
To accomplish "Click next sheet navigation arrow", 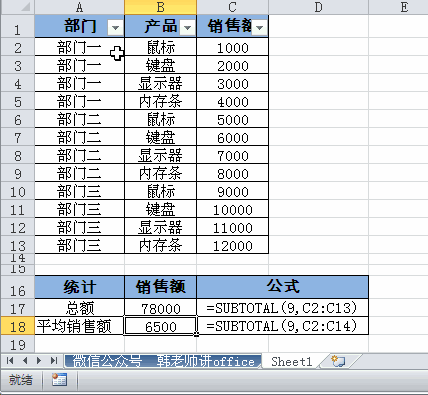I will point(39,360).
